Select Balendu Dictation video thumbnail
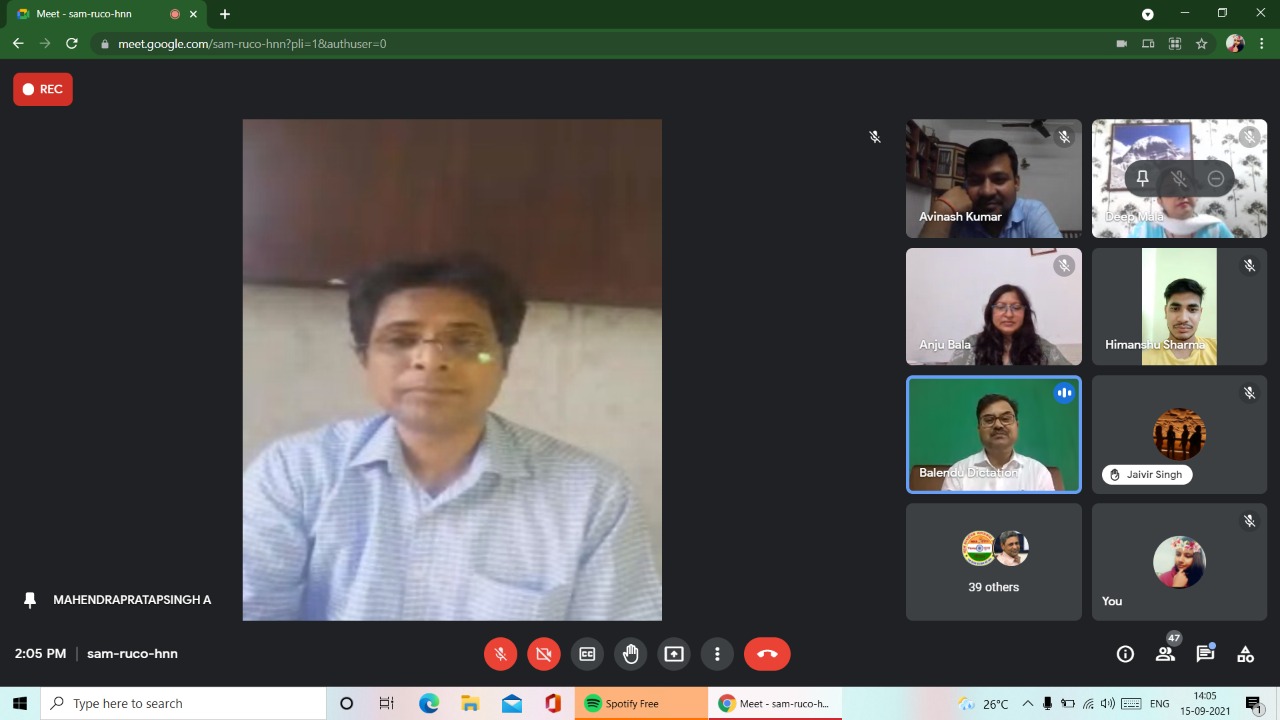Viewport: 1280px width, 720px height. [993, 435]
